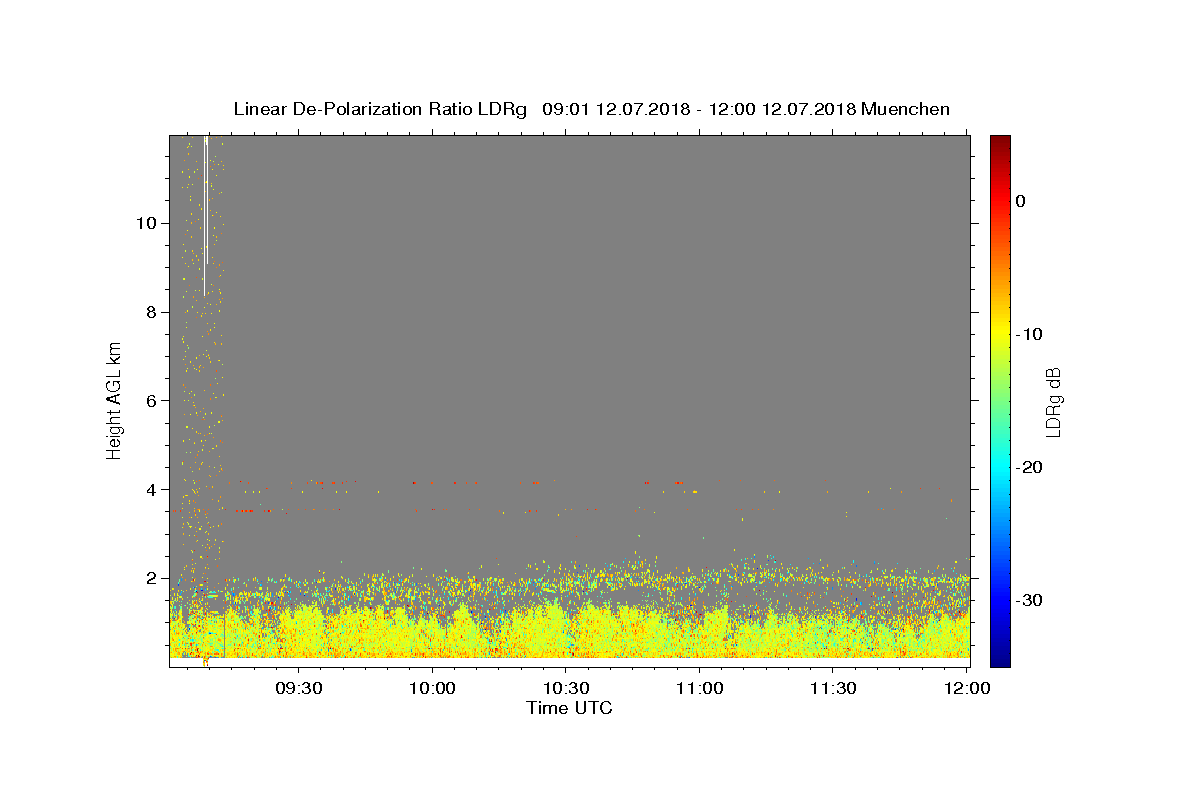Click the plot title 'Linear De-Polarization Ratio LDRg'
The height and width of the screenshot is (800, 1200).
pyautogui.click(x=379, y=109)
